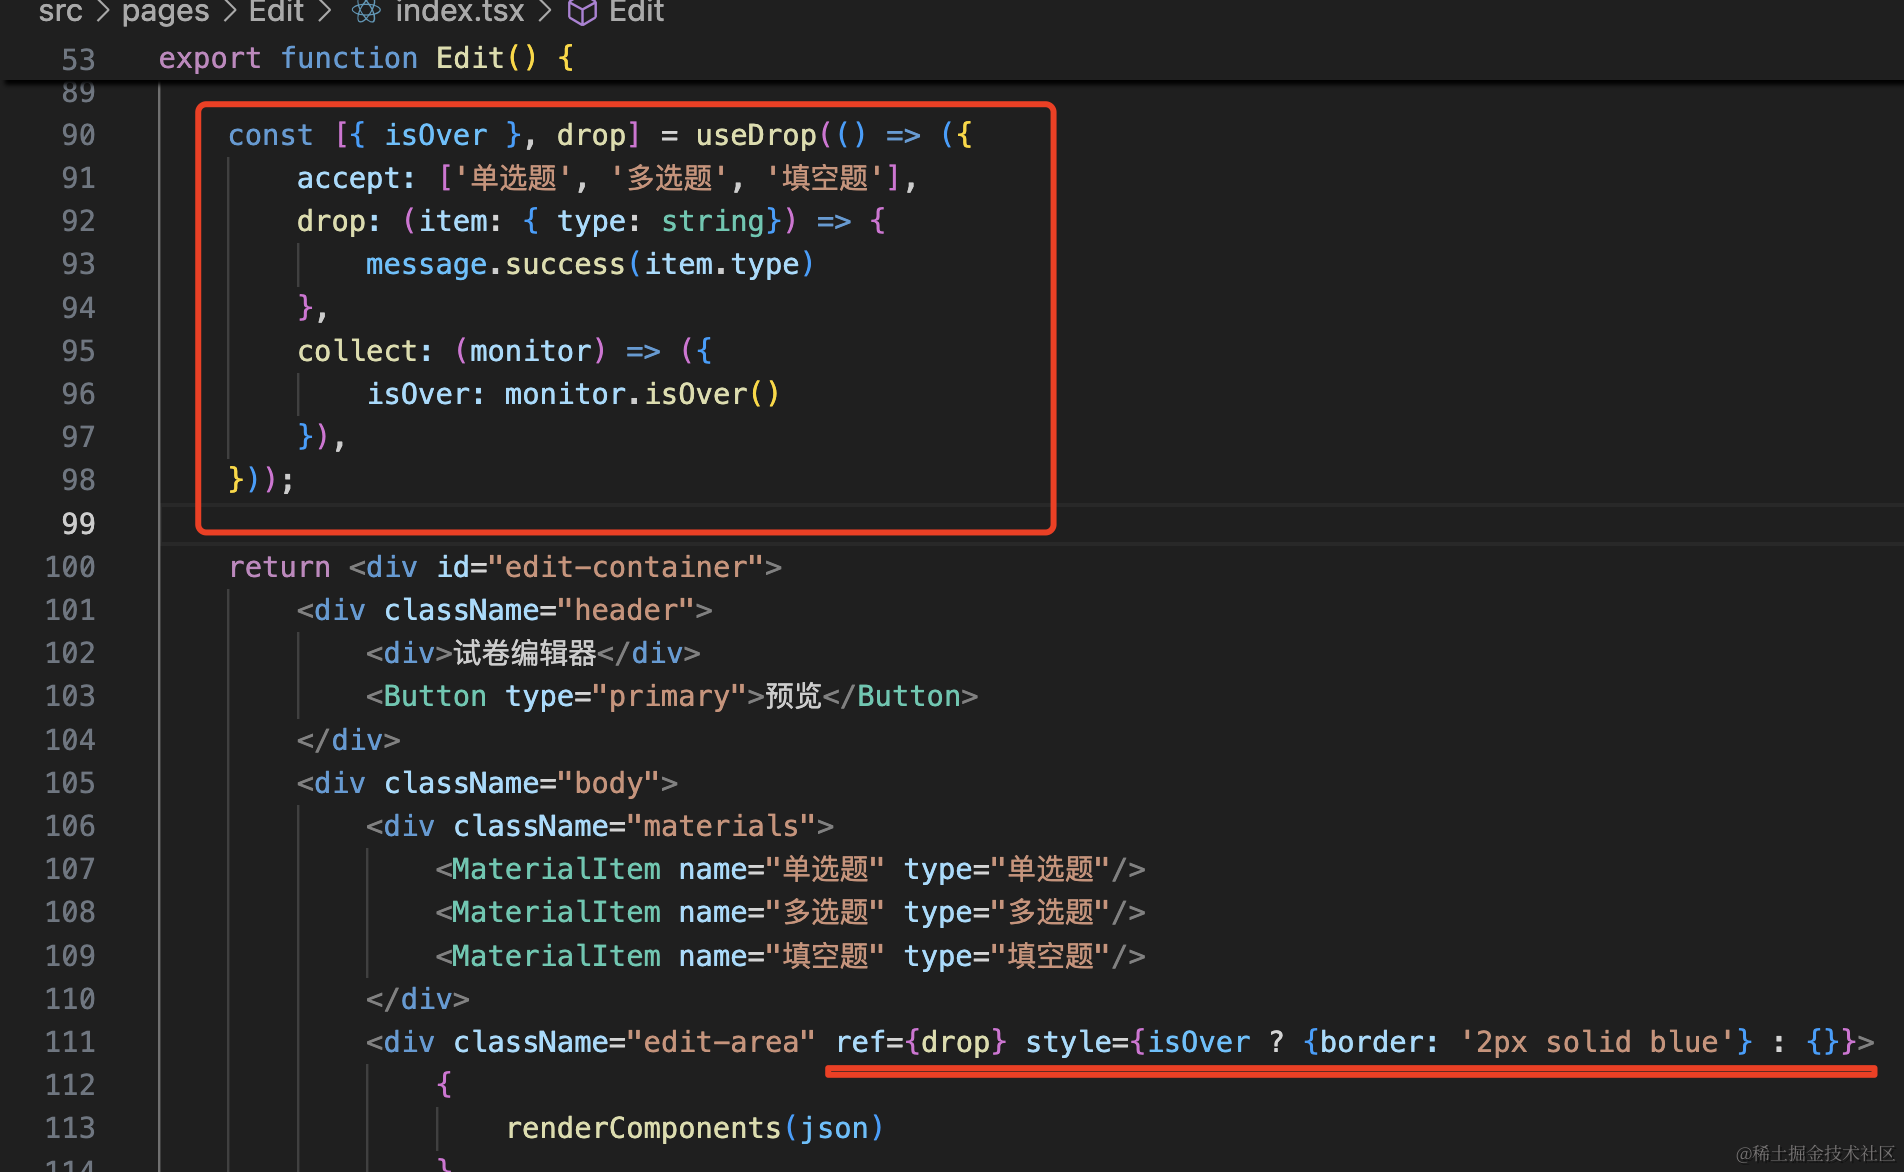The image size is (1904, 1172).
Task: Open the src breadcrumb folder
Action: pyautogui.click(x=60, y=12)
